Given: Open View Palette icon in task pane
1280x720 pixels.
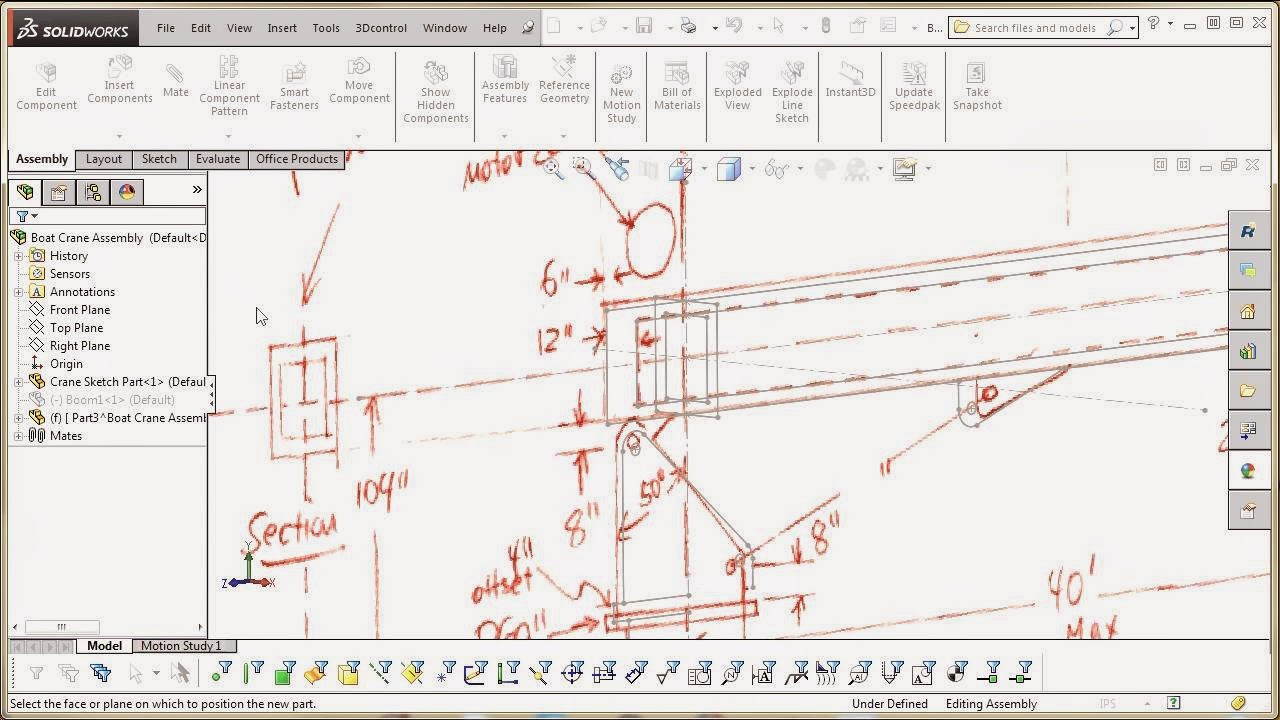Looking at the screenshot, I should click(x=1248, y=431).
